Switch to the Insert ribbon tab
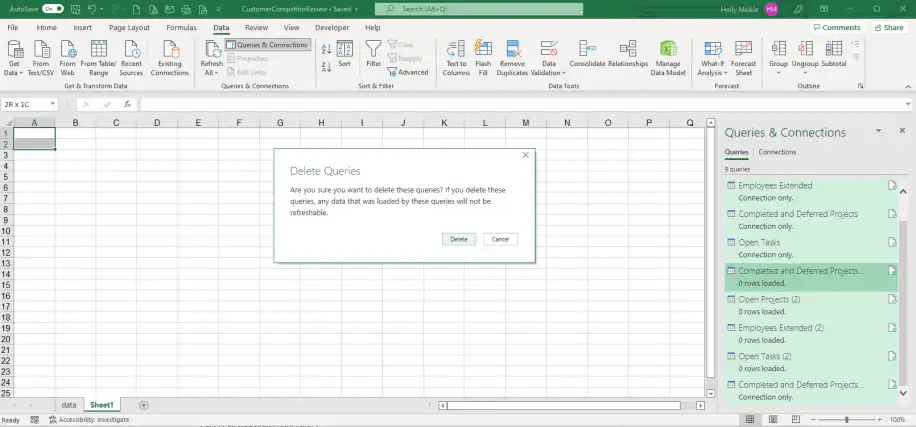The width and height of the screenshot is (916, 427). (82, 27)
